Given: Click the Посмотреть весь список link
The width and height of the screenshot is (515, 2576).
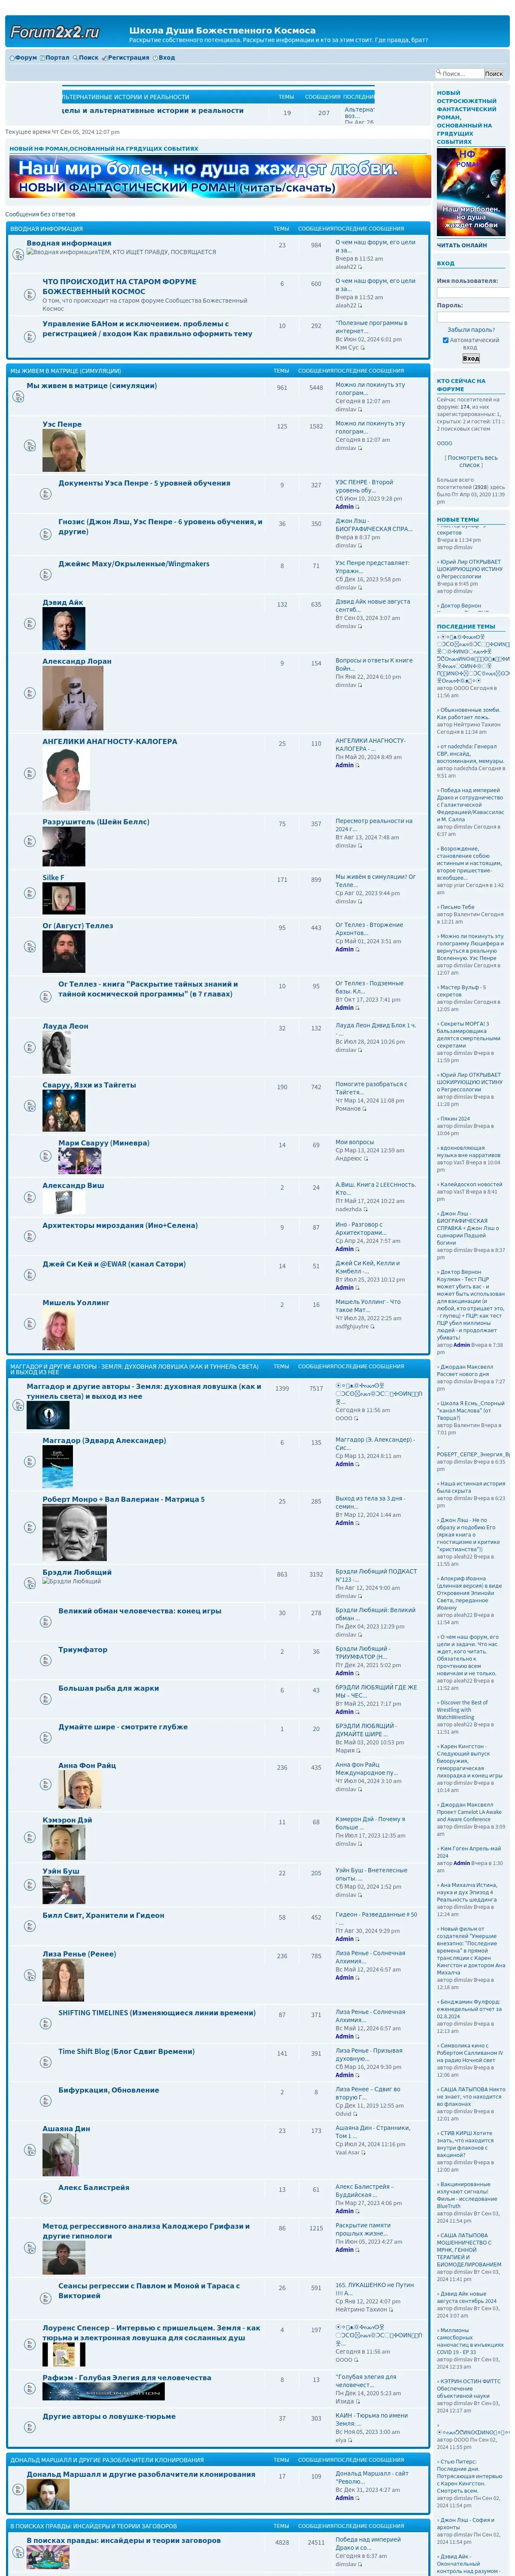Looking at the screenshot, I should coord(471,461).
